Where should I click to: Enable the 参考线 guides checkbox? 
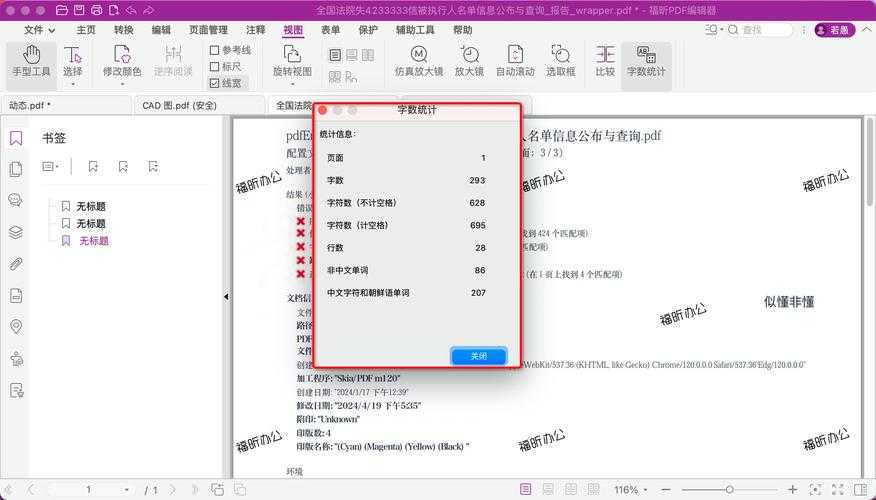coord(215,50)
